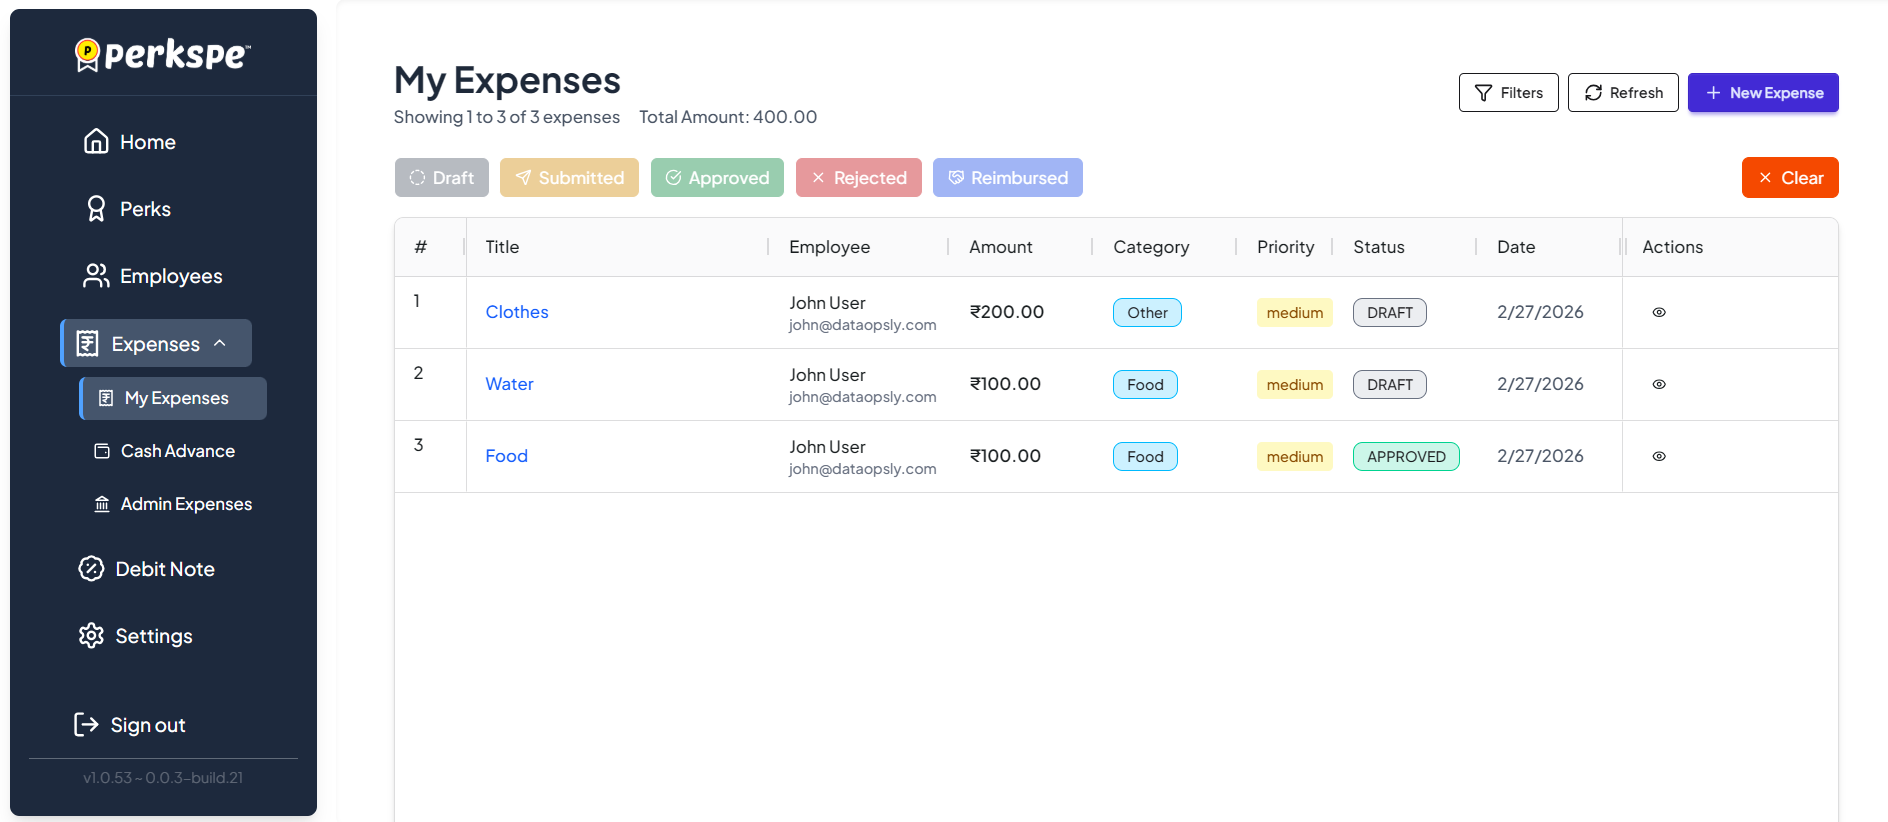This screenshot has height=822, width=1888.
Task: View the Clothes expense using eye icon
Action: pos(1659,313)
